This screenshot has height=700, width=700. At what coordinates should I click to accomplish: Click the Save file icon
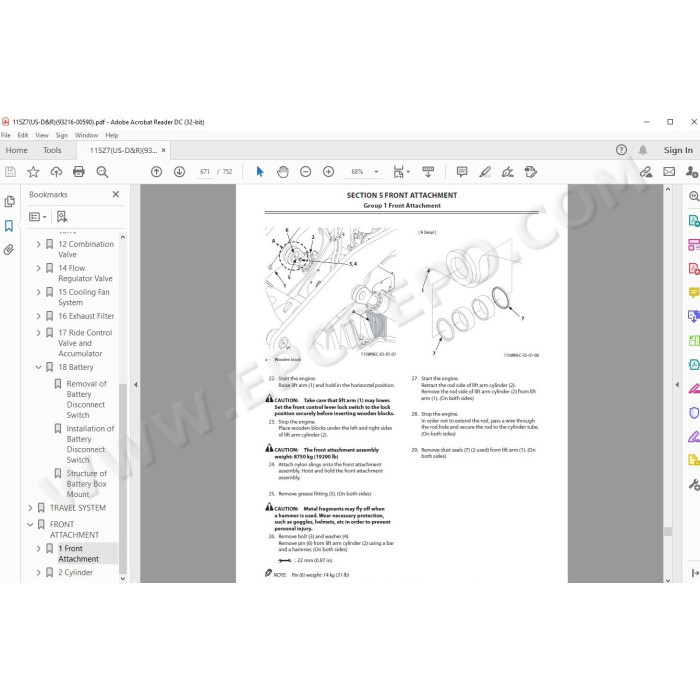10,172
